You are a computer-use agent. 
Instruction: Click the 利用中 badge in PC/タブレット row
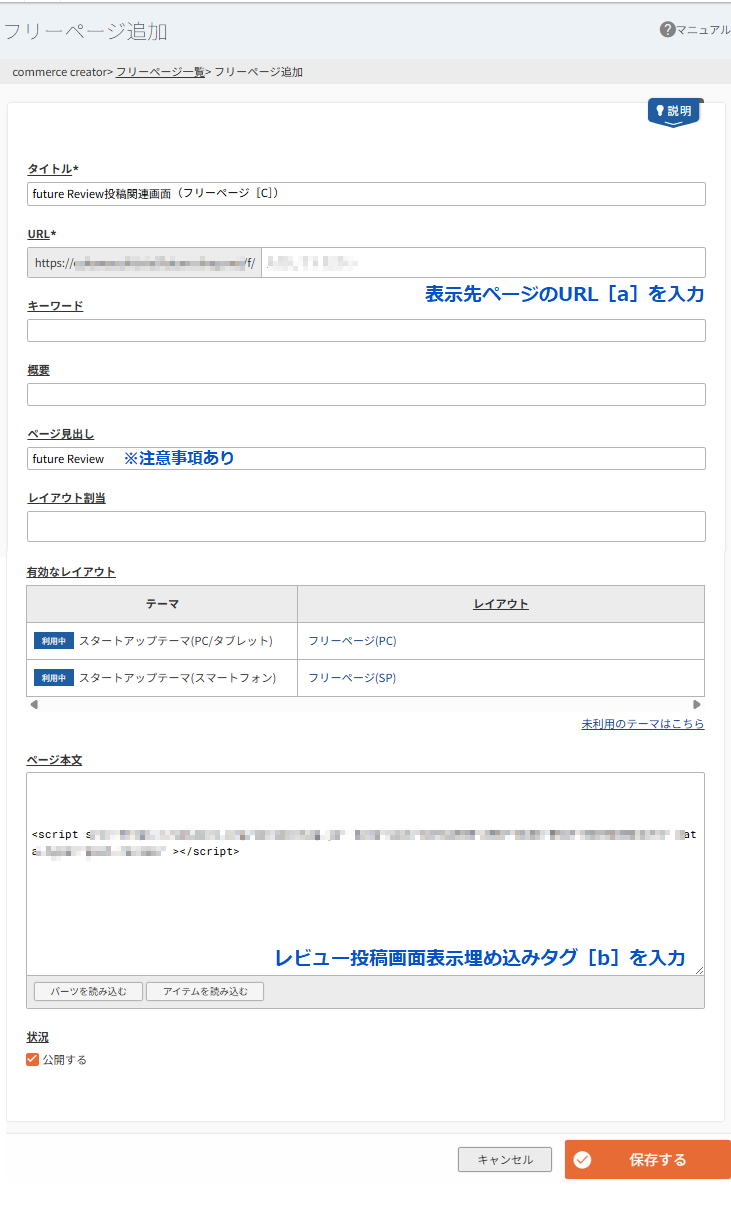click(x=54, y=641)
